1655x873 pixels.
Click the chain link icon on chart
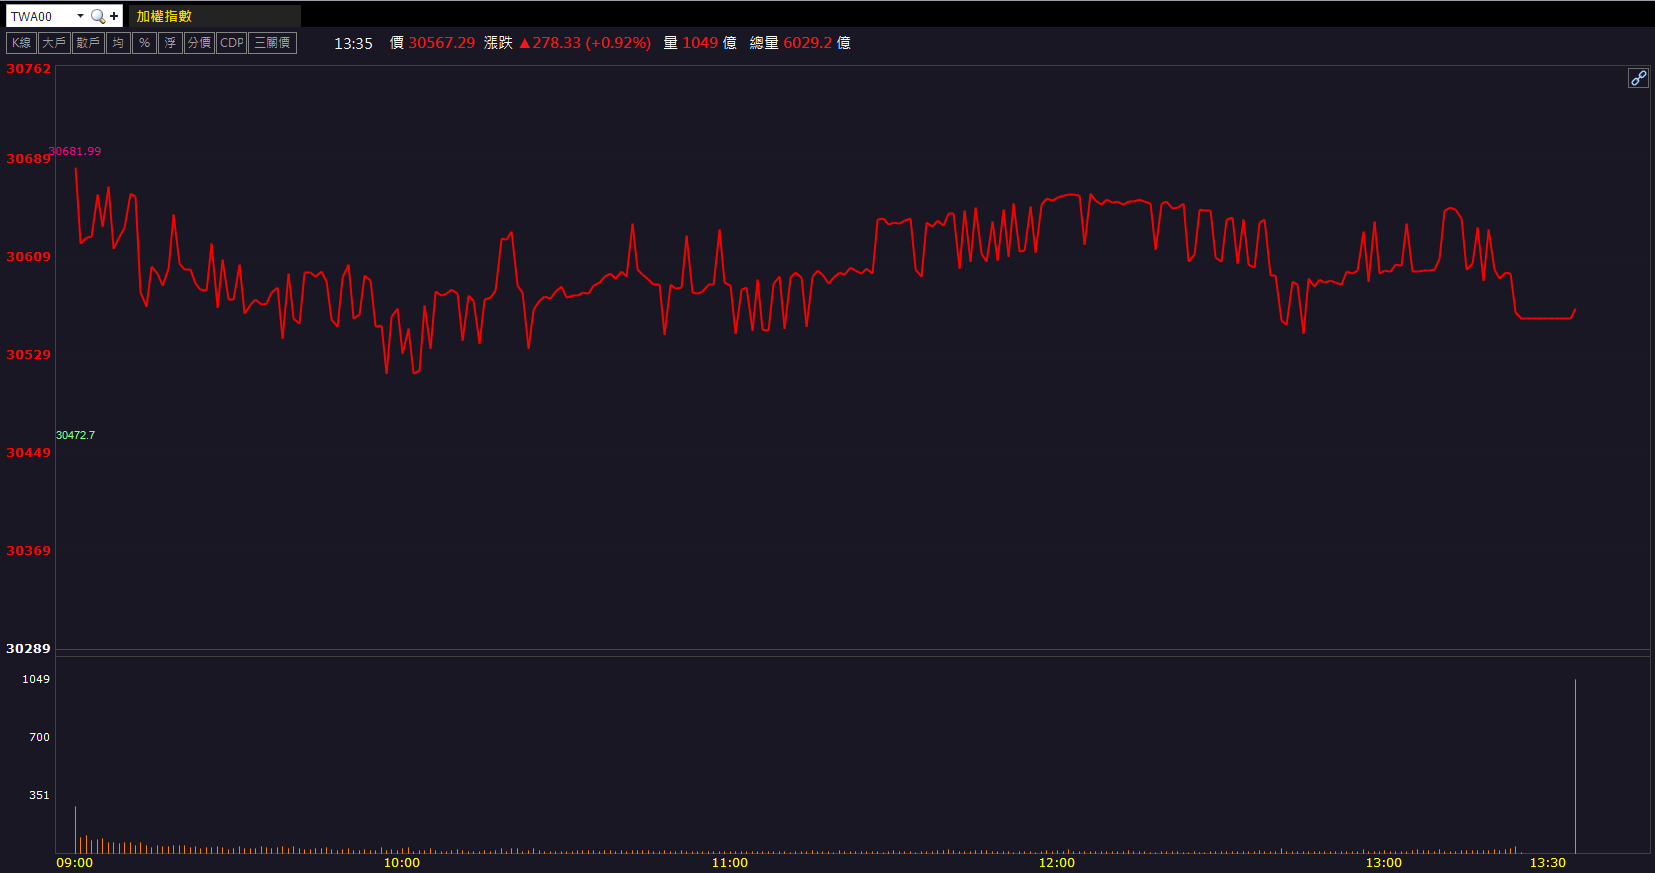tap(1638, 78)
